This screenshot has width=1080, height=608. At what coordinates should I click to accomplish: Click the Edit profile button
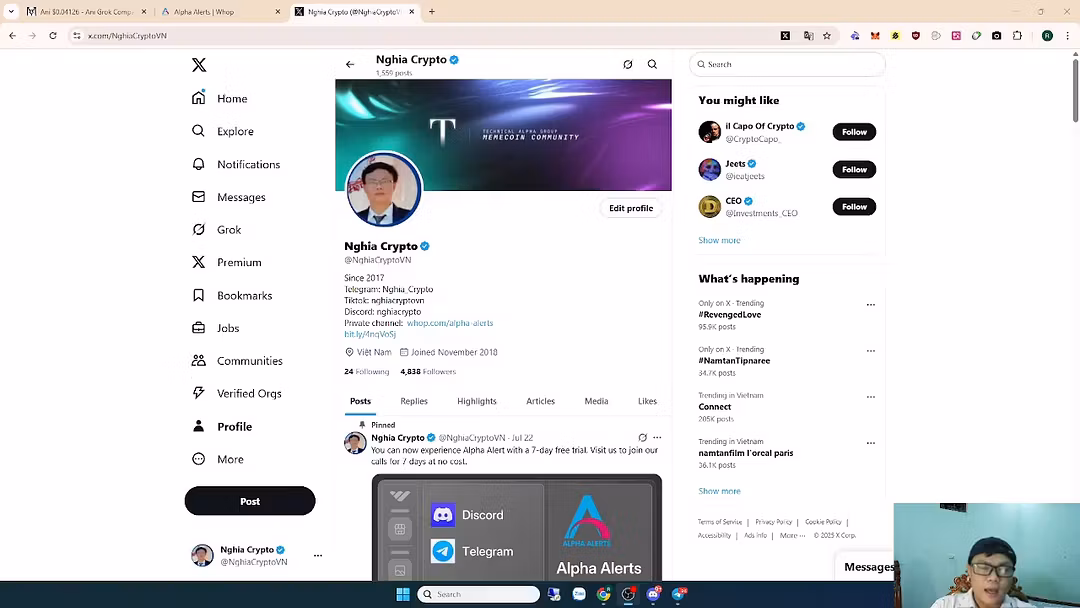point(631,208)
